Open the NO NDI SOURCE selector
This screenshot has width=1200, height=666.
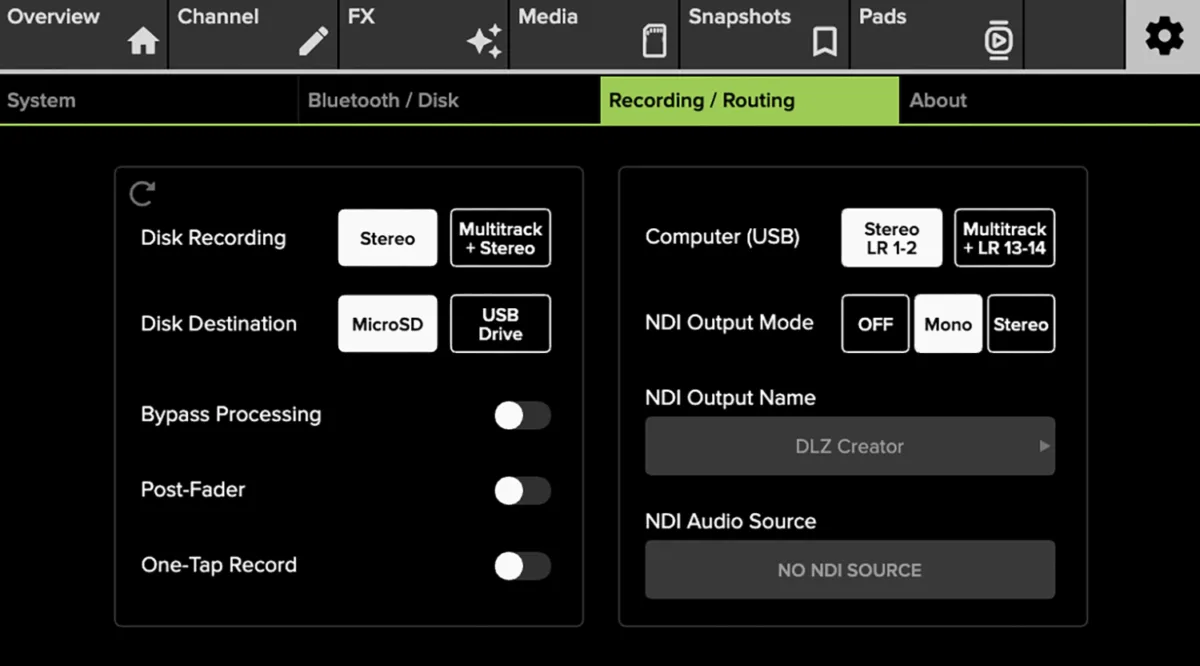point(850,570)
